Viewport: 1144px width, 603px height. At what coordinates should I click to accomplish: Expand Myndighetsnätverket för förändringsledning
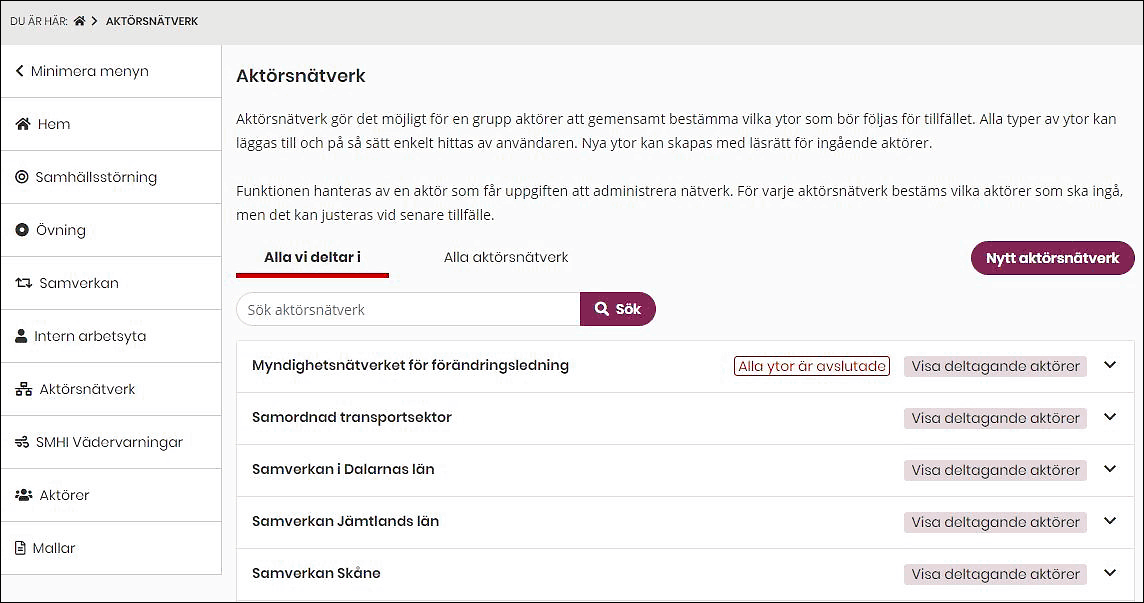coord(1110,366)
